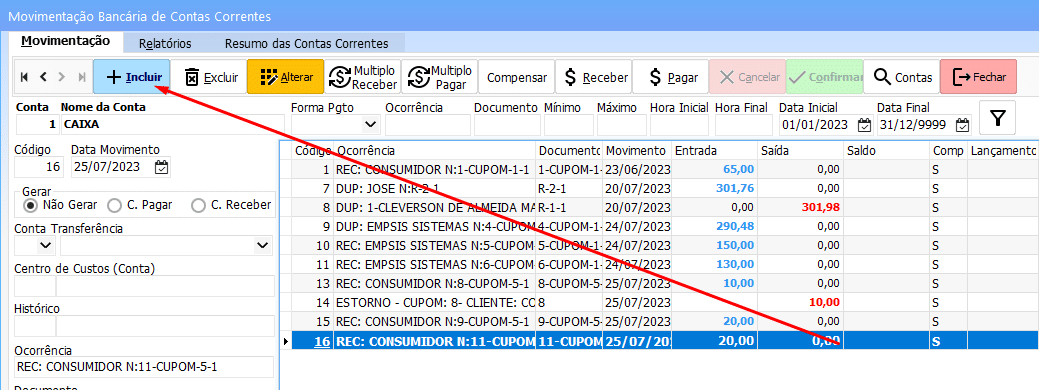1039x390 pixels.
Task: Sort by Movimento column header
Action: point(636,151)
